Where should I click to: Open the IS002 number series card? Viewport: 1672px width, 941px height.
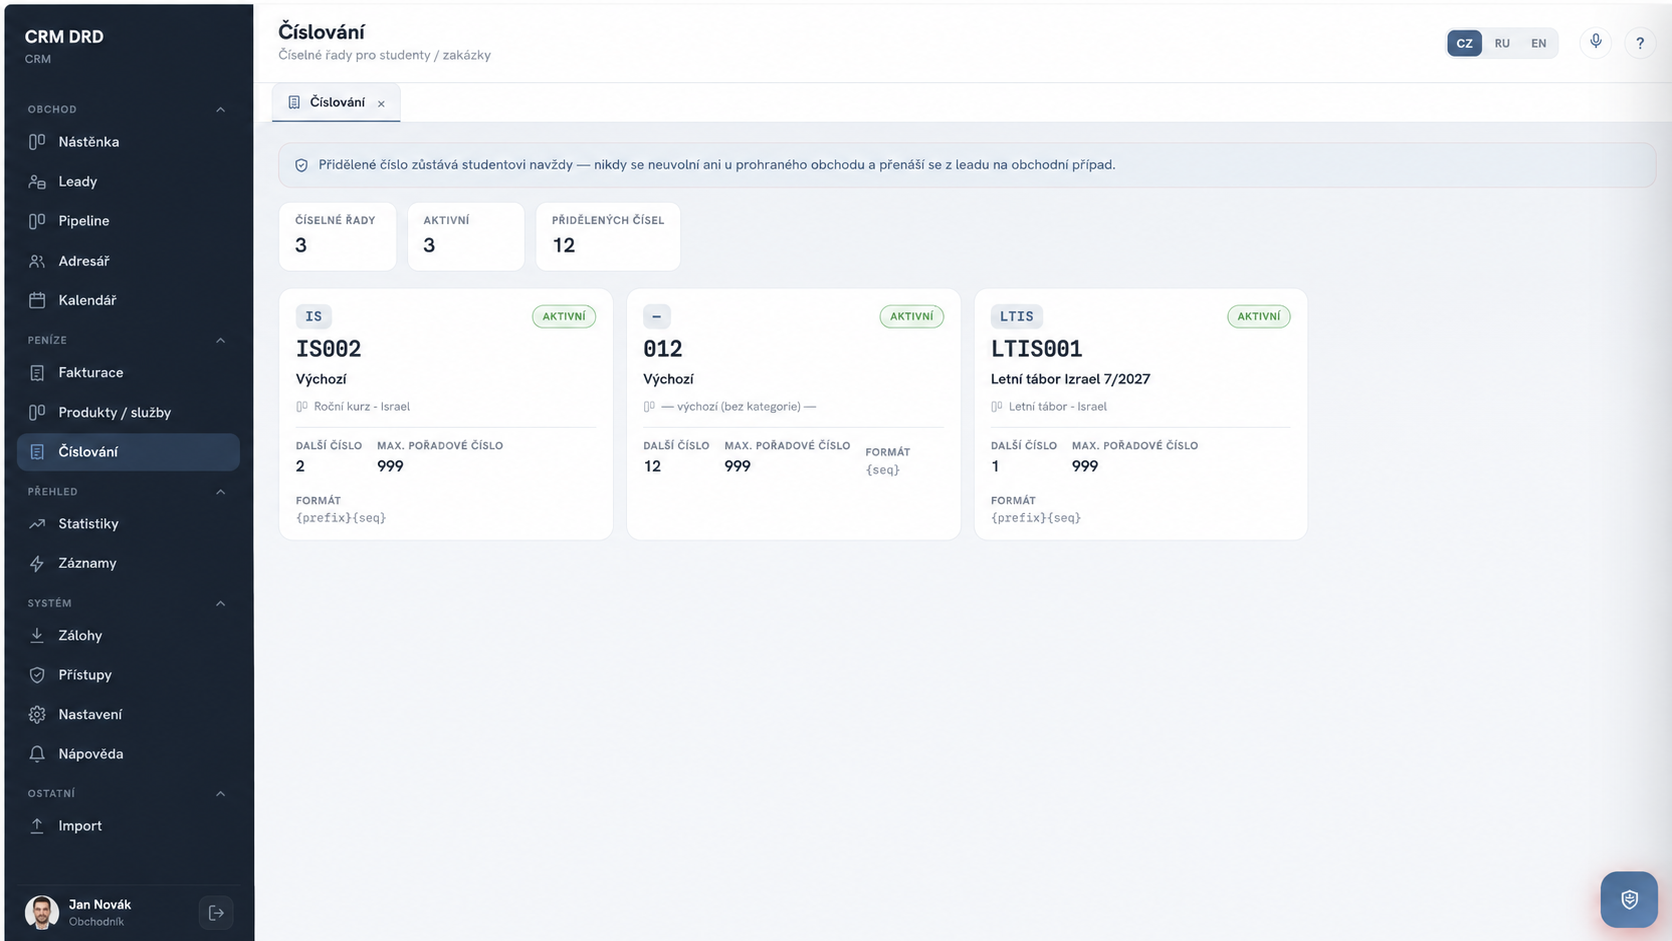[446, 414]
